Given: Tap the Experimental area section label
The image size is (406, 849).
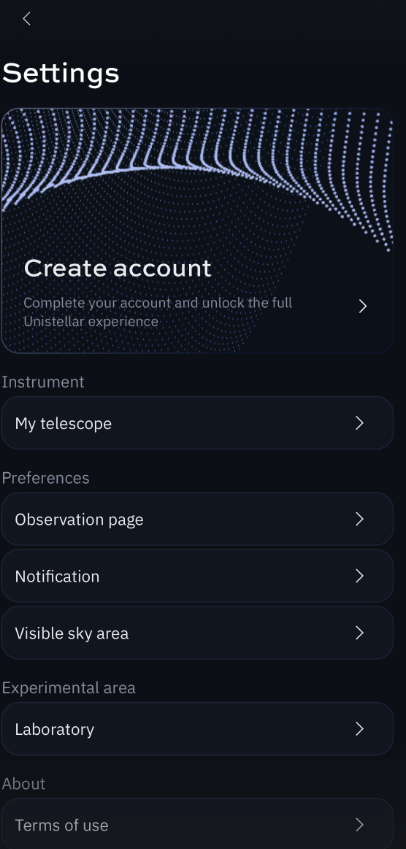Looking at the screenshot, I should point(68,688).
